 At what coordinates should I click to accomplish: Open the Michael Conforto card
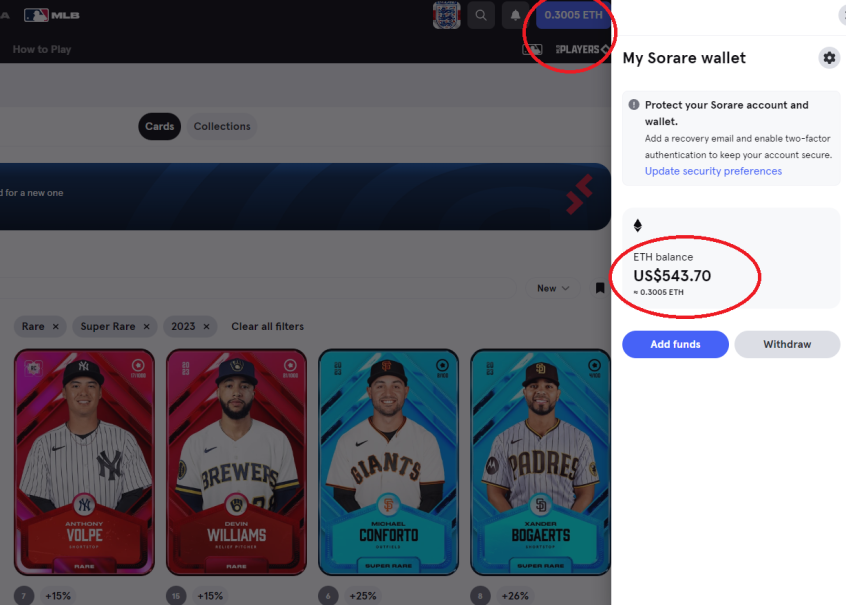pyautogui.click(x=388, y=462)
